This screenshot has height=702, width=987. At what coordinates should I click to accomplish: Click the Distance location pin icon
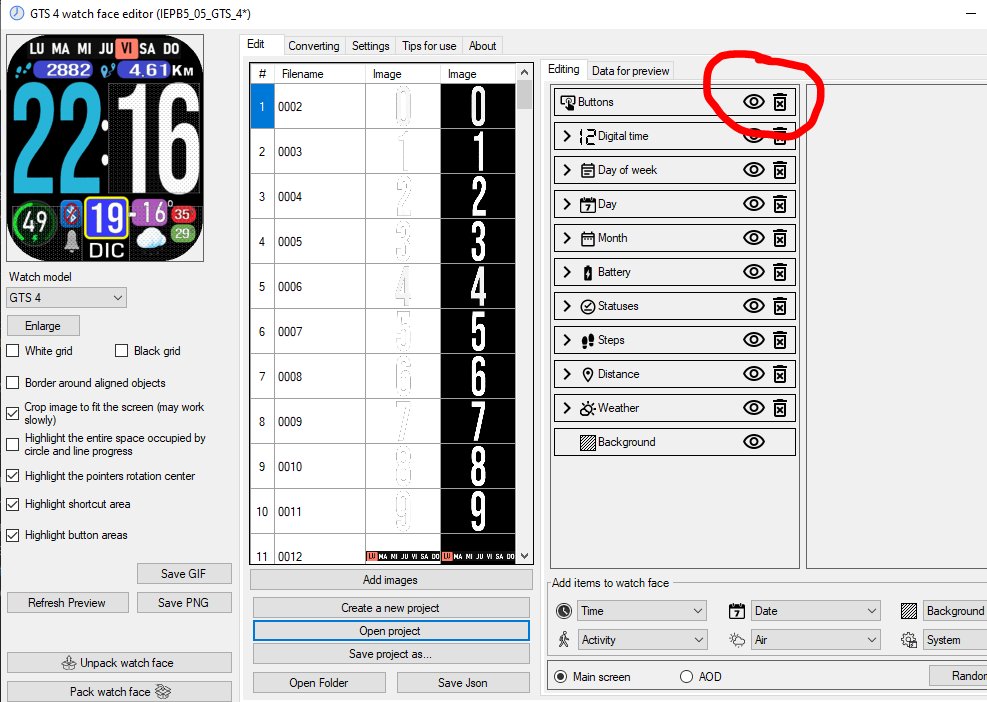click(587, 375)
